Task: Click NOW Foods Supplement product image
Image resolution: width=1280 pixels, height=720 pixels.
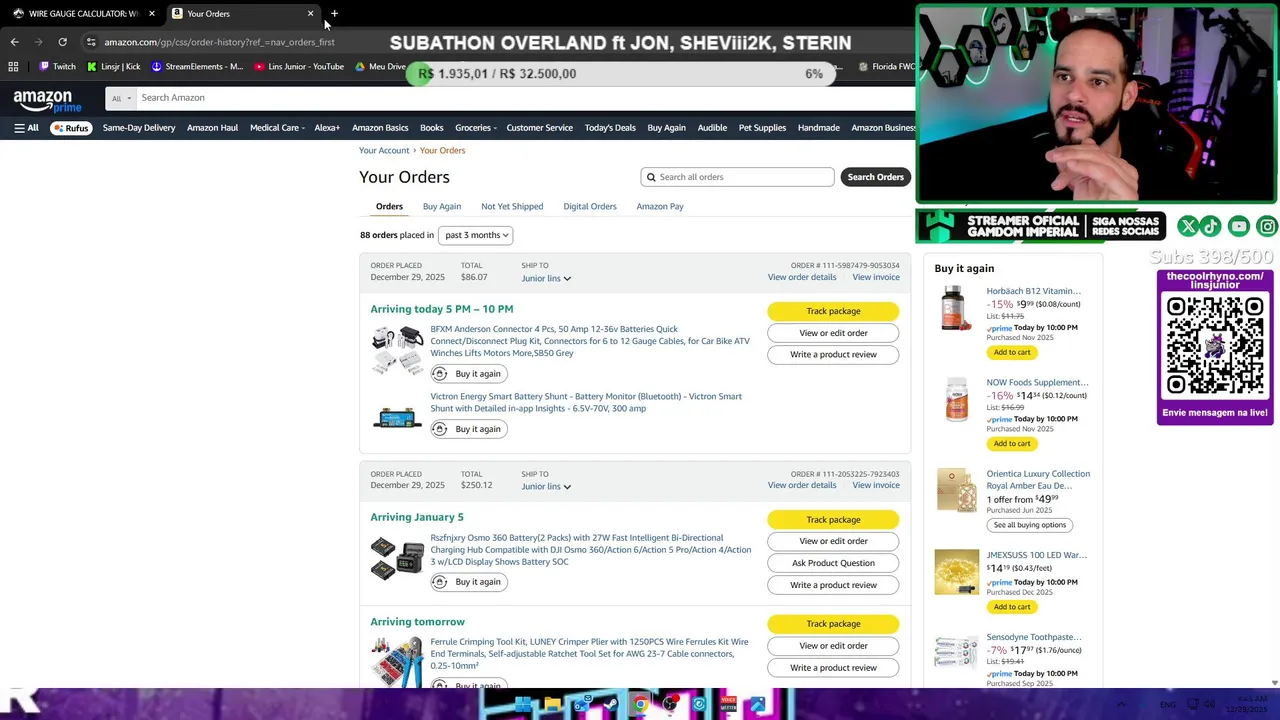Action: [957, 400]
